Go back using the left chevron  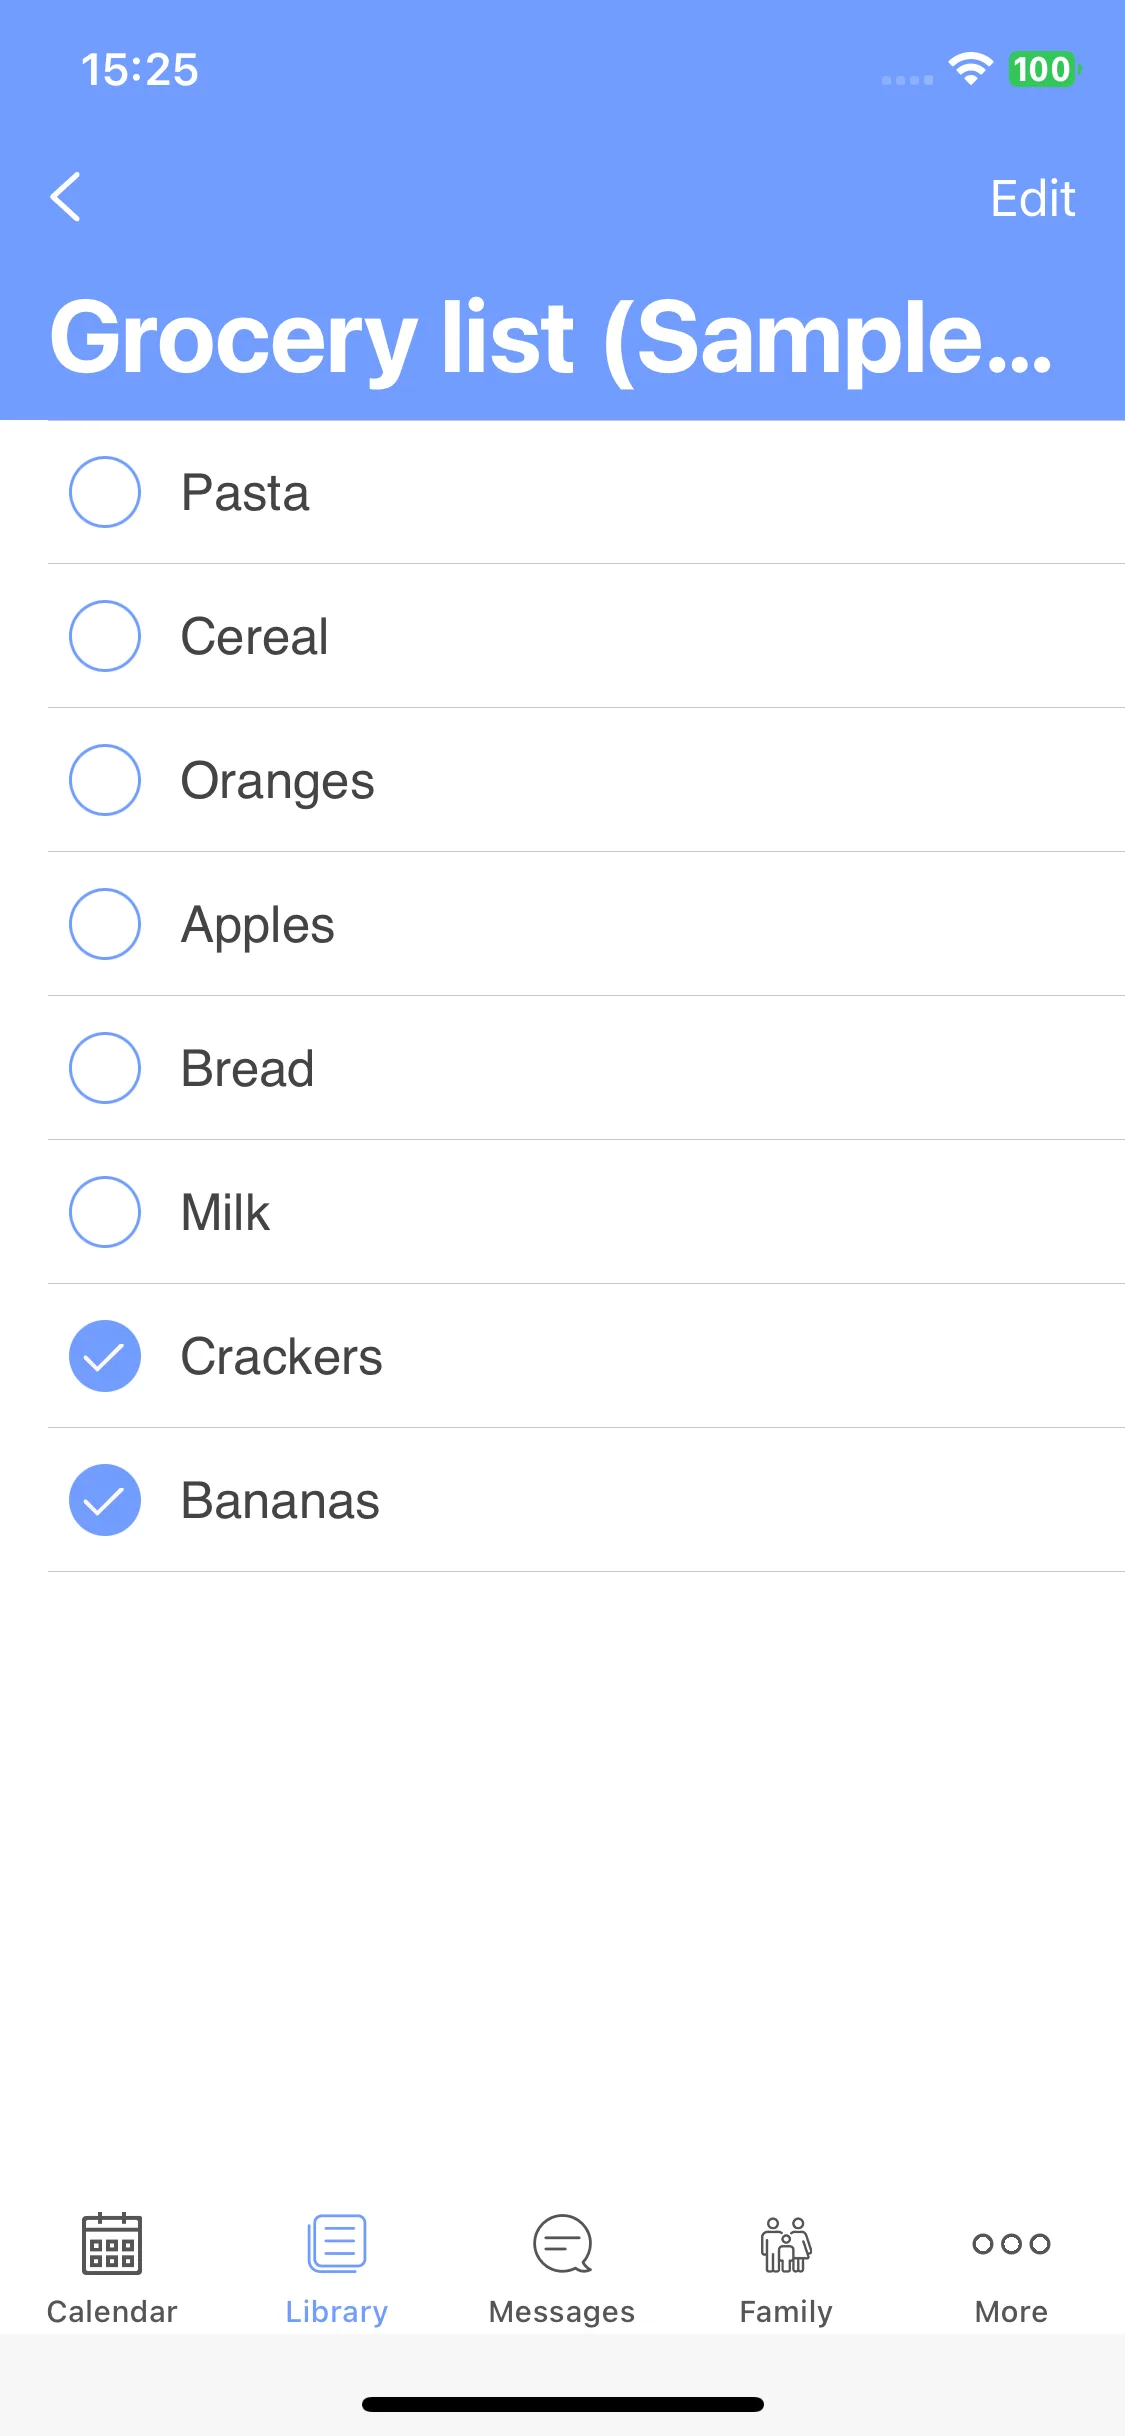coord(66,197)
